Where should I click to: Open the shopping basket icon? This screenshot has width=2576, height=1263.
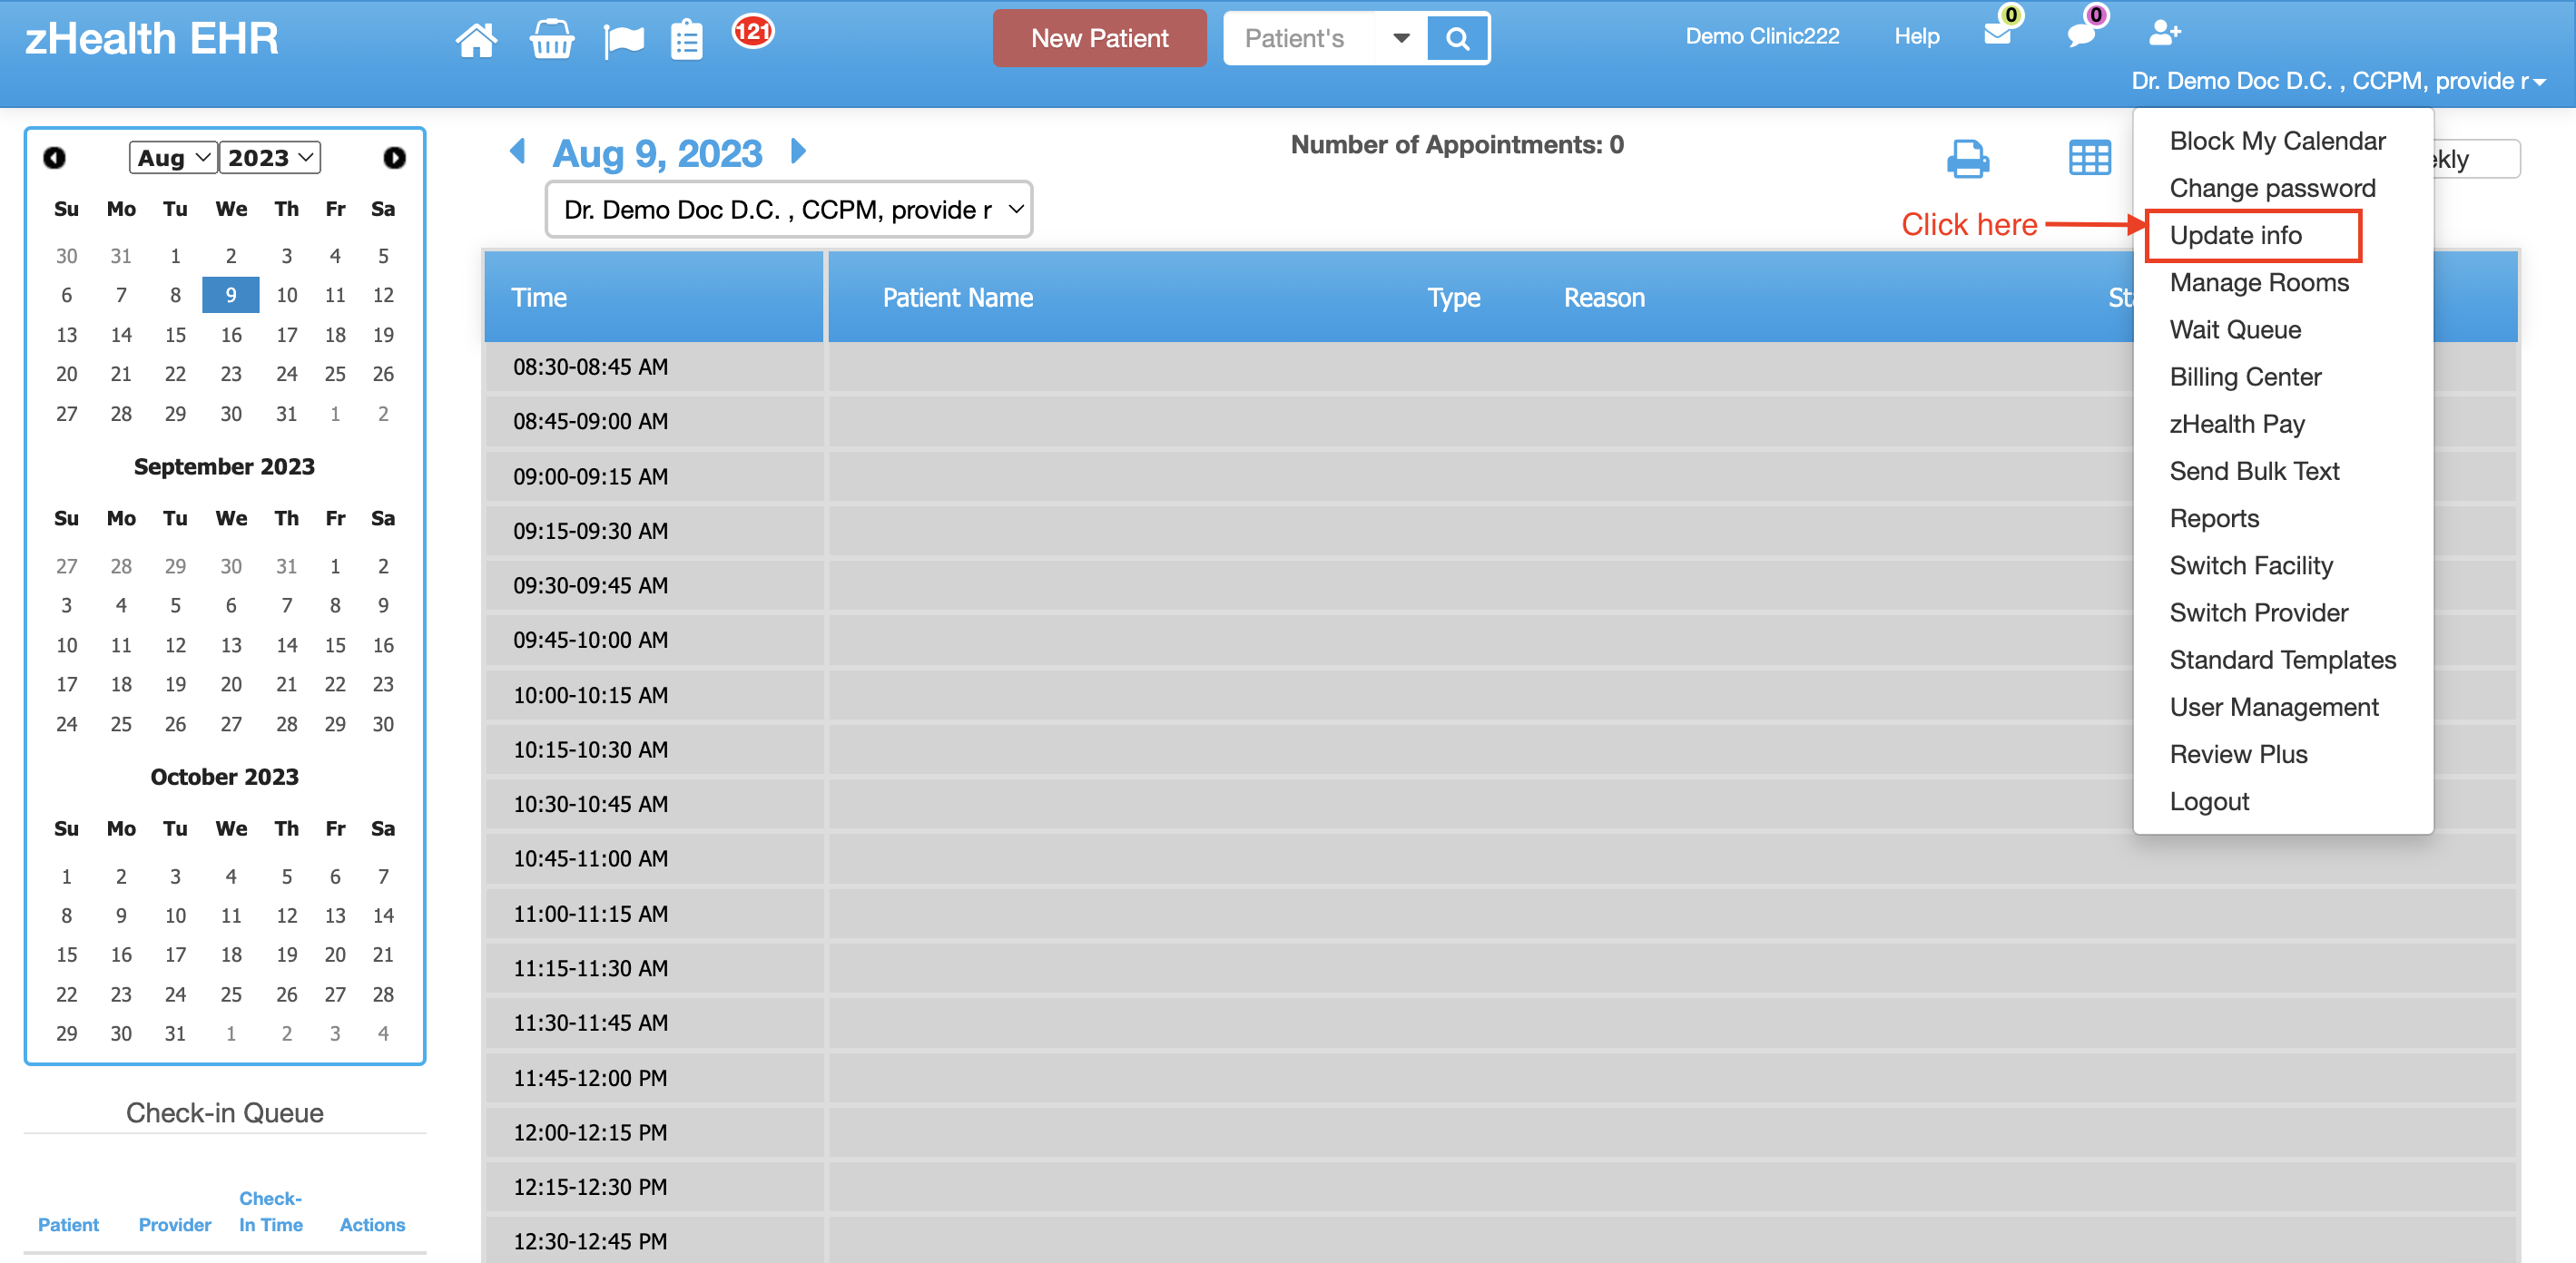point(551,39)
